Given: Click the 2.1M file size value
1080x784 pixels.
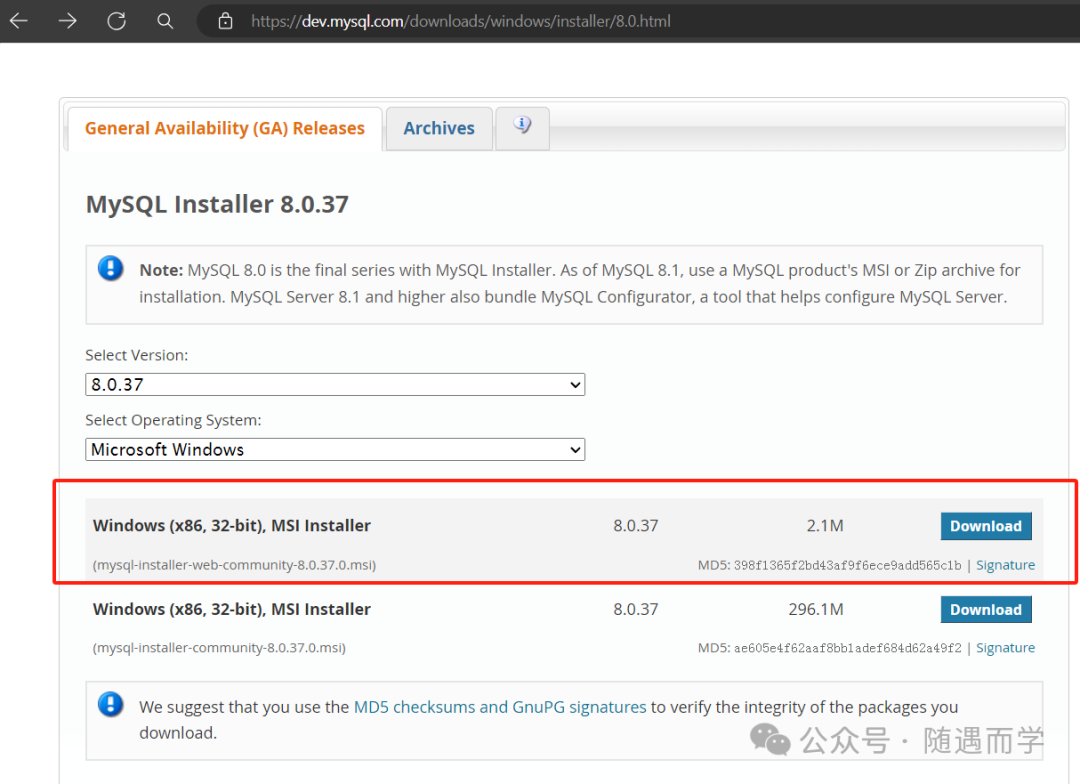Looking at the screenshot, I should pyautogui.click(x=824, y=526).
